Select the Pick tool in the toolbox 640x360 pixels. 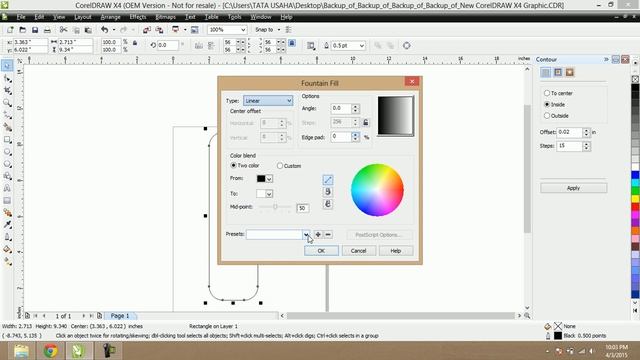click(x=7, y=66)
